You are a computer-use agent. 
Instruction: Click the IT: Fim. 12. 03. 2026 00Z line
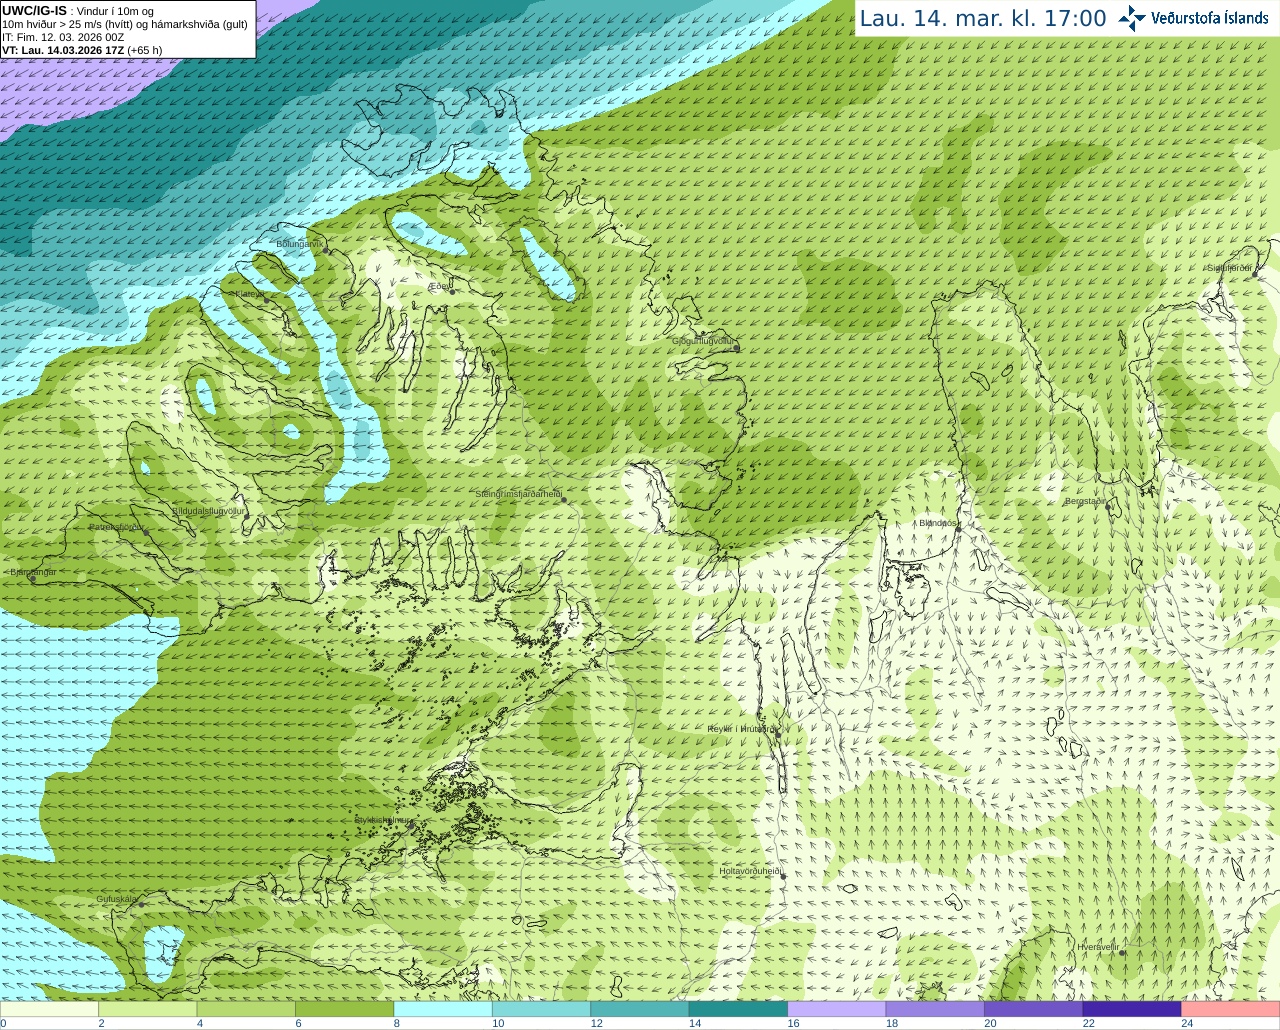coord(63,37)
